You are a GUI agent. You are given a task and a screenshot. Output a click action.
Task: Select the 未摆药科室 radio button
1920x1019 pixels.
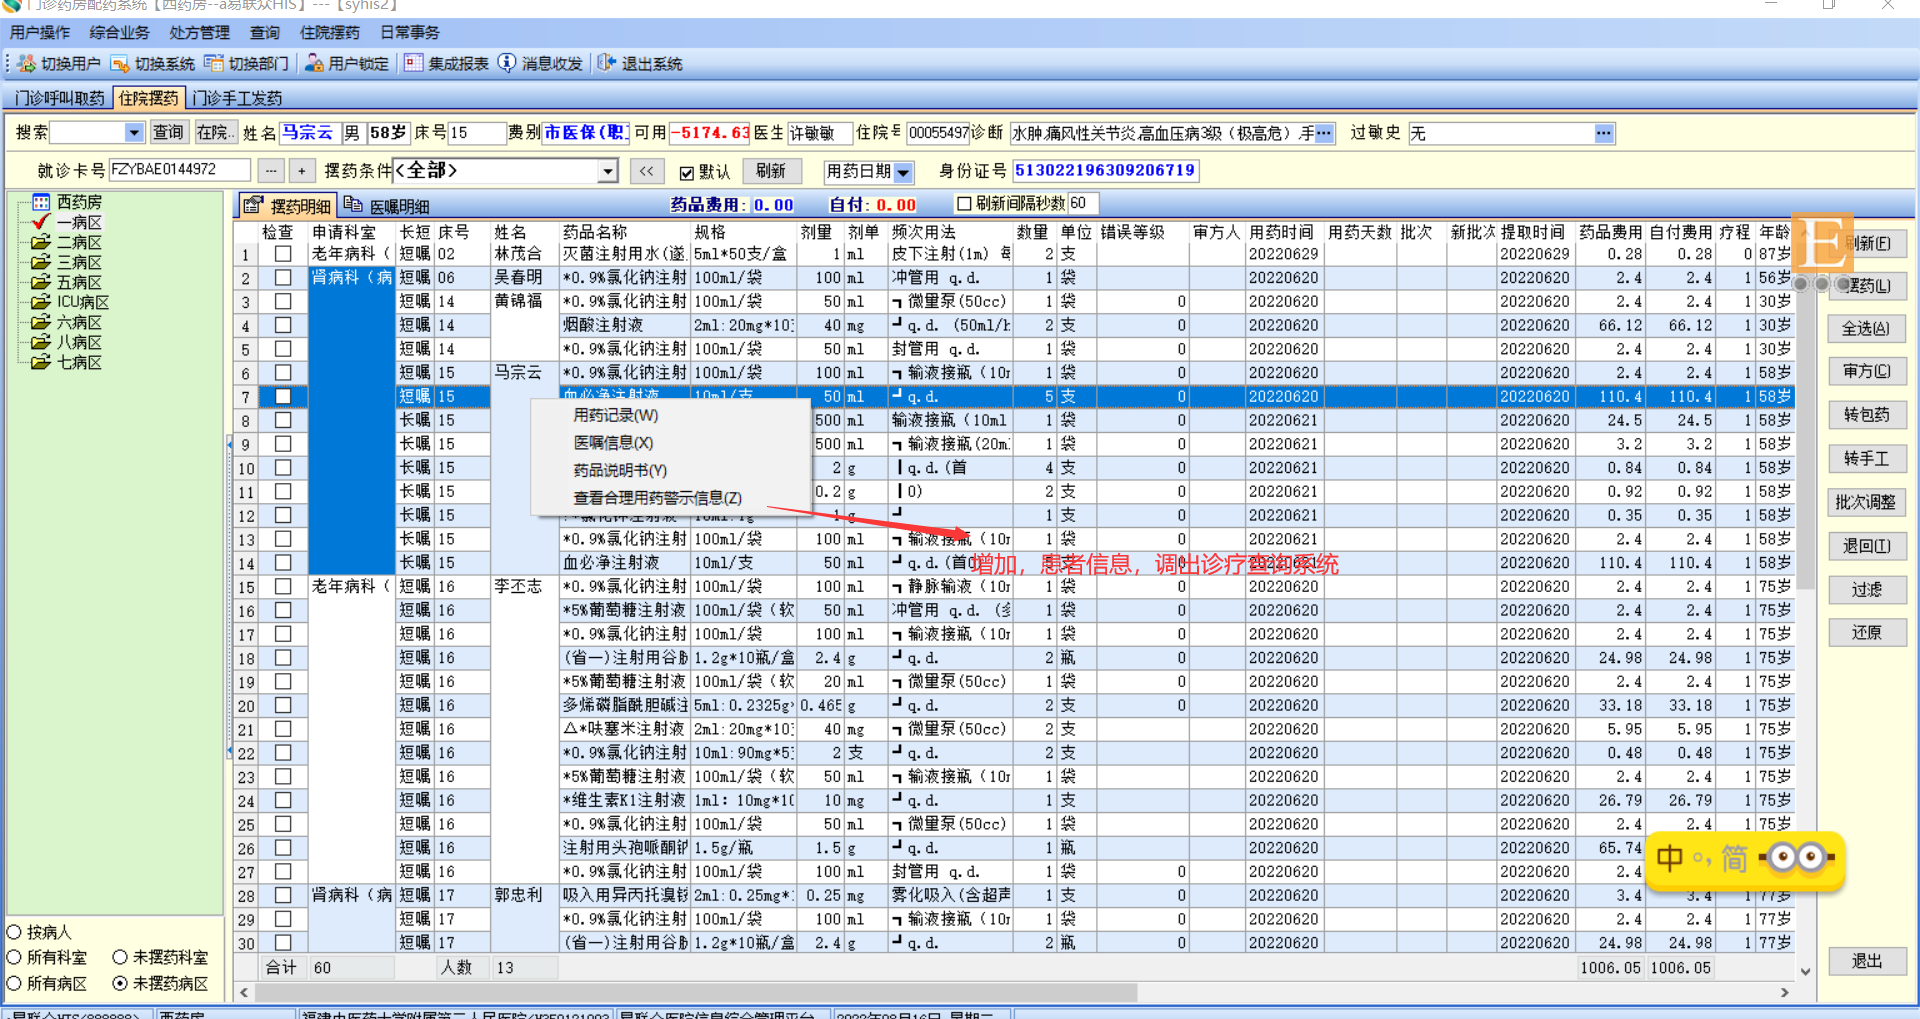(x=120, y=957)
